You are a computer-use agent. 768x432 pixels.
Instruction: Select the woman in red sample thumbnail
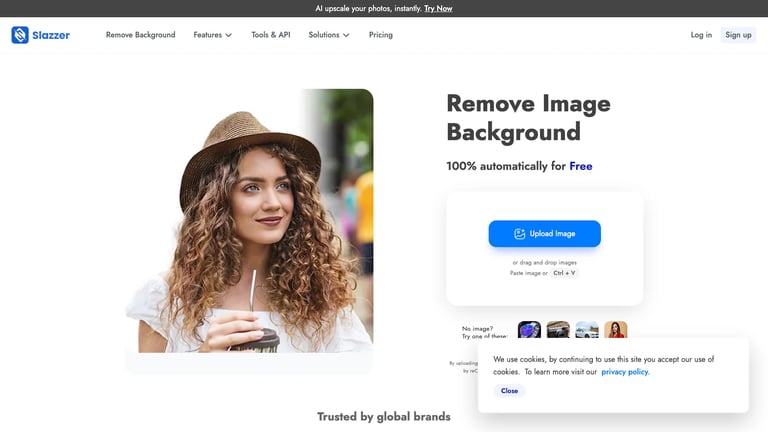pos(616,330)
